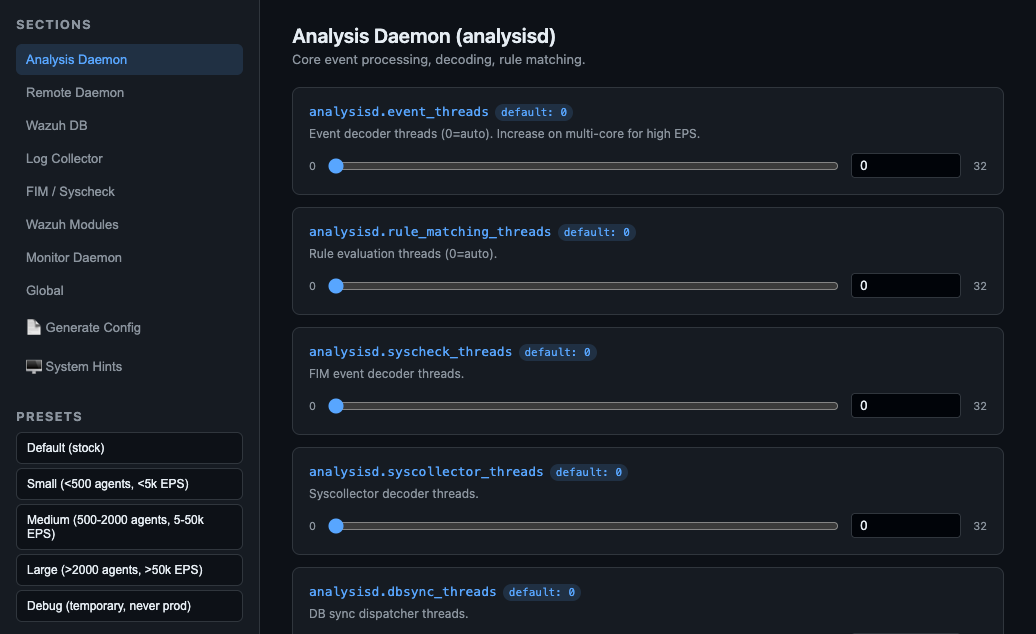Viewport: 1036px width, 634px height.
Task: Click the rule_matching_threads slider handle
Action: click(336, 286)
